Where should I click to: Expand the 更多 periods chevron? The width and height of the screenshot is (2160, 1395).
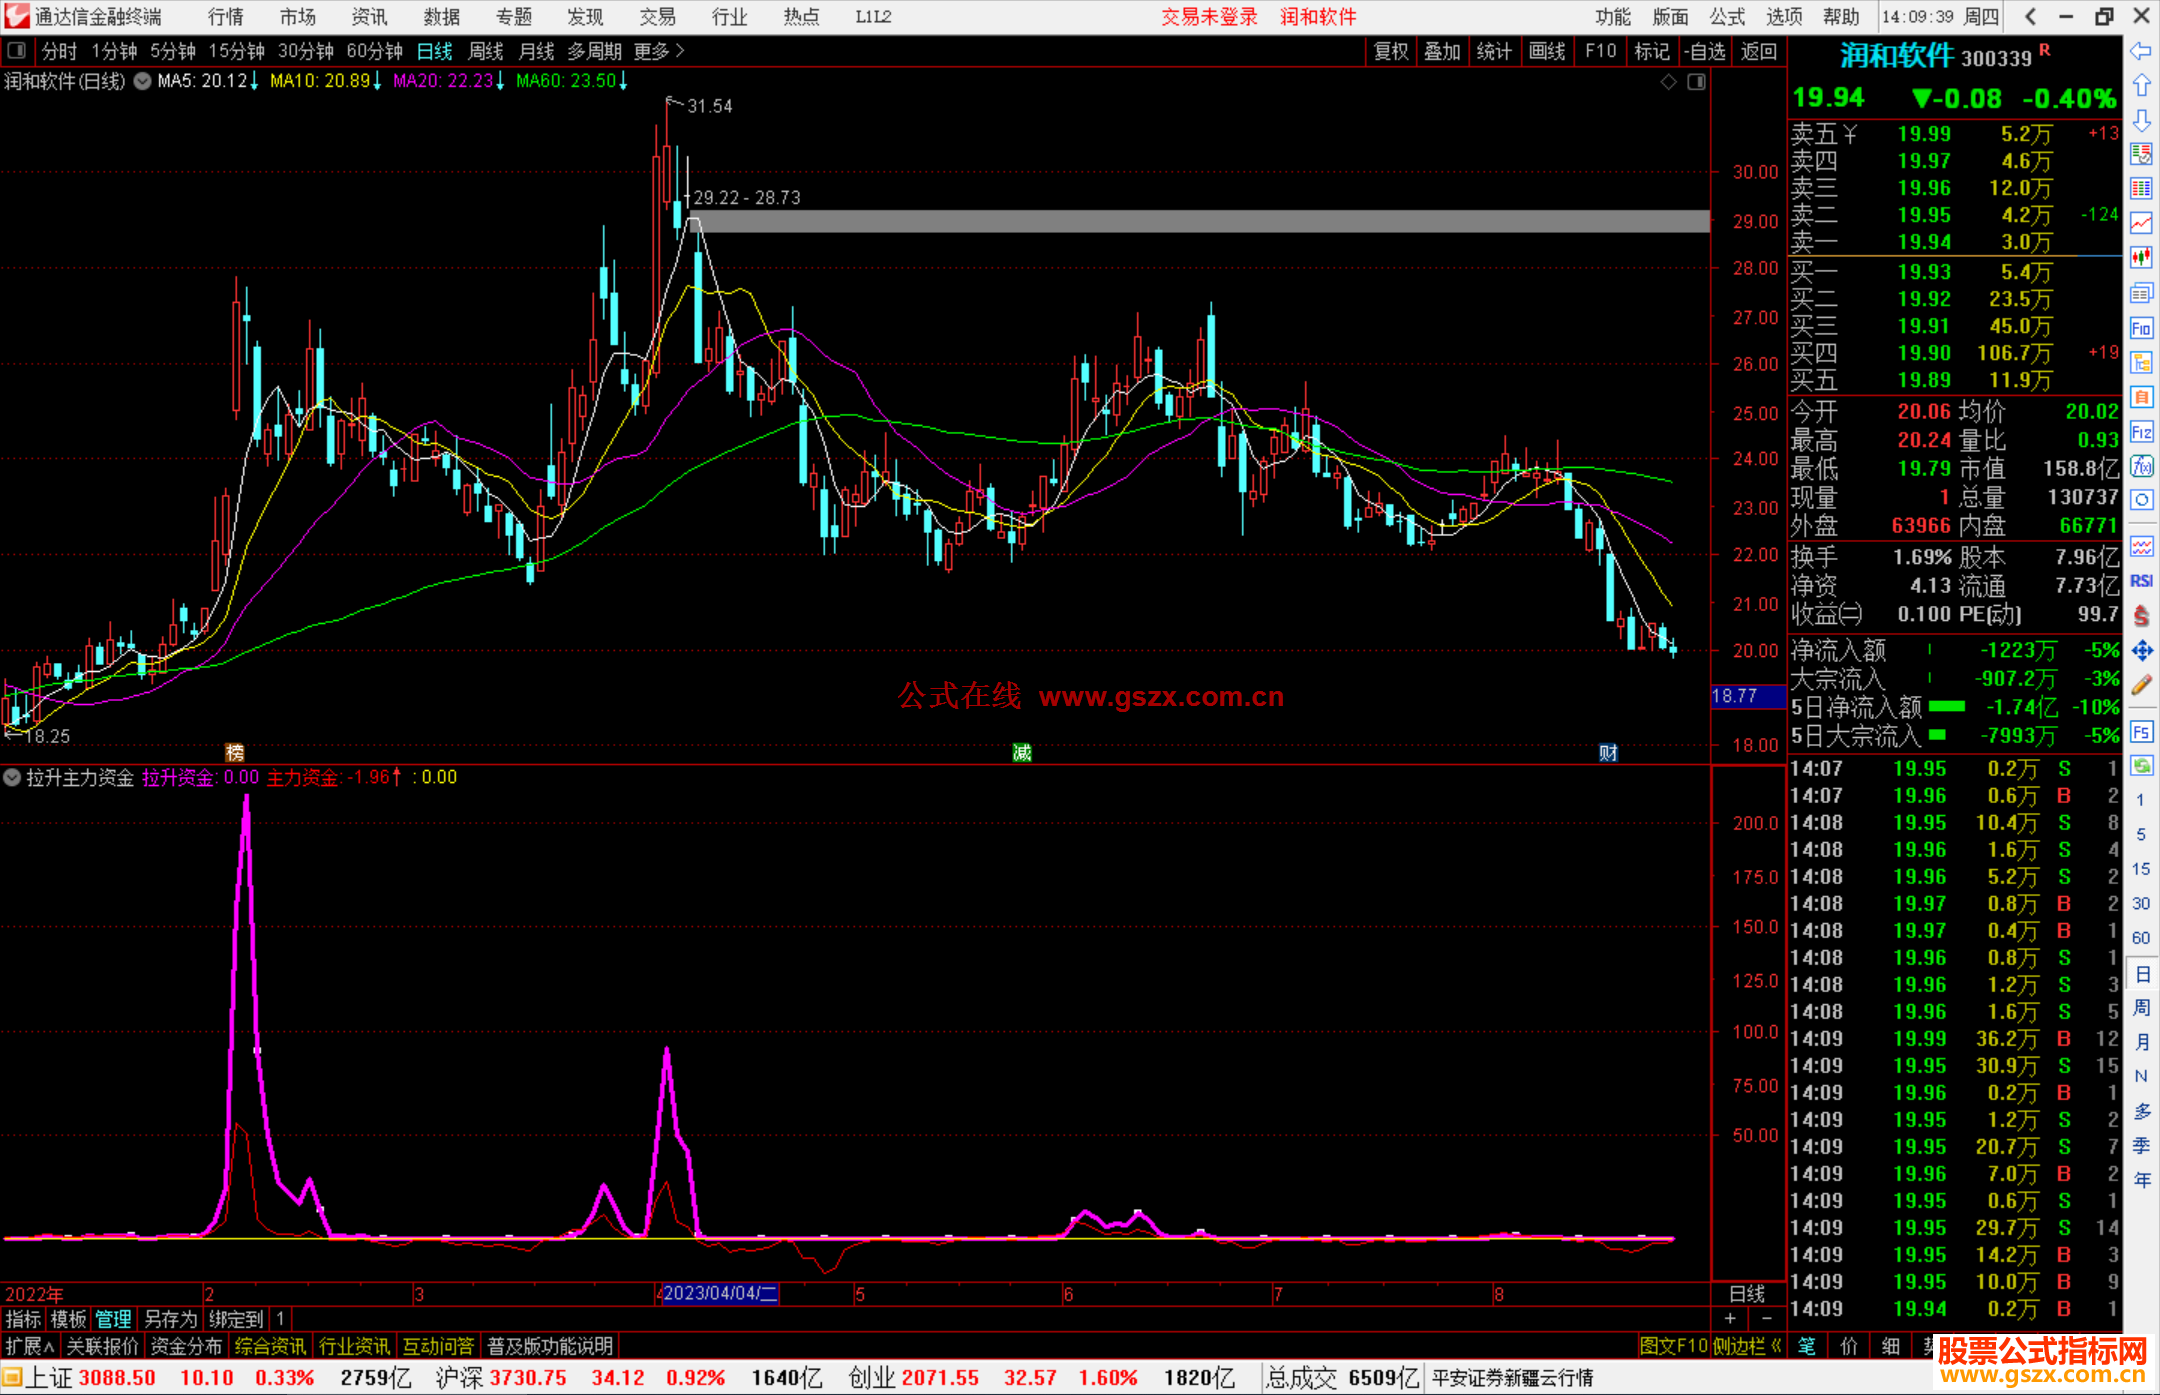tap(681, 50)
